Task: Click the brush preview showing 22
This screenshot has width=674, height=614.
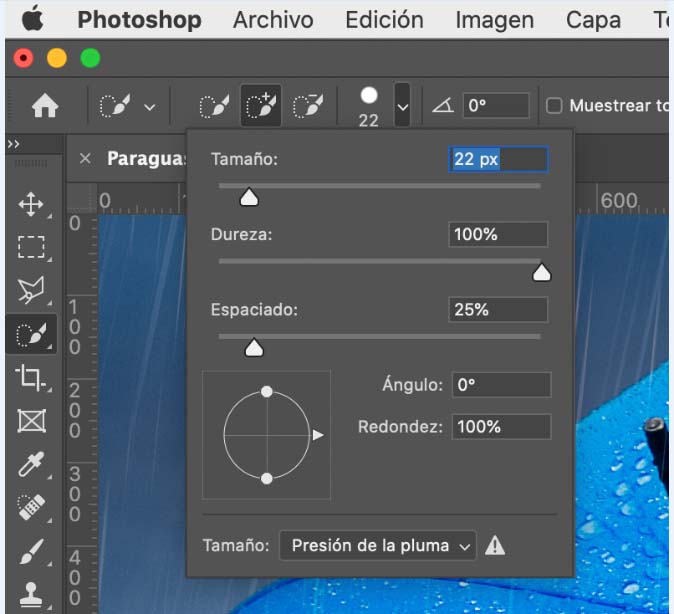Action: tap(369, 107)
